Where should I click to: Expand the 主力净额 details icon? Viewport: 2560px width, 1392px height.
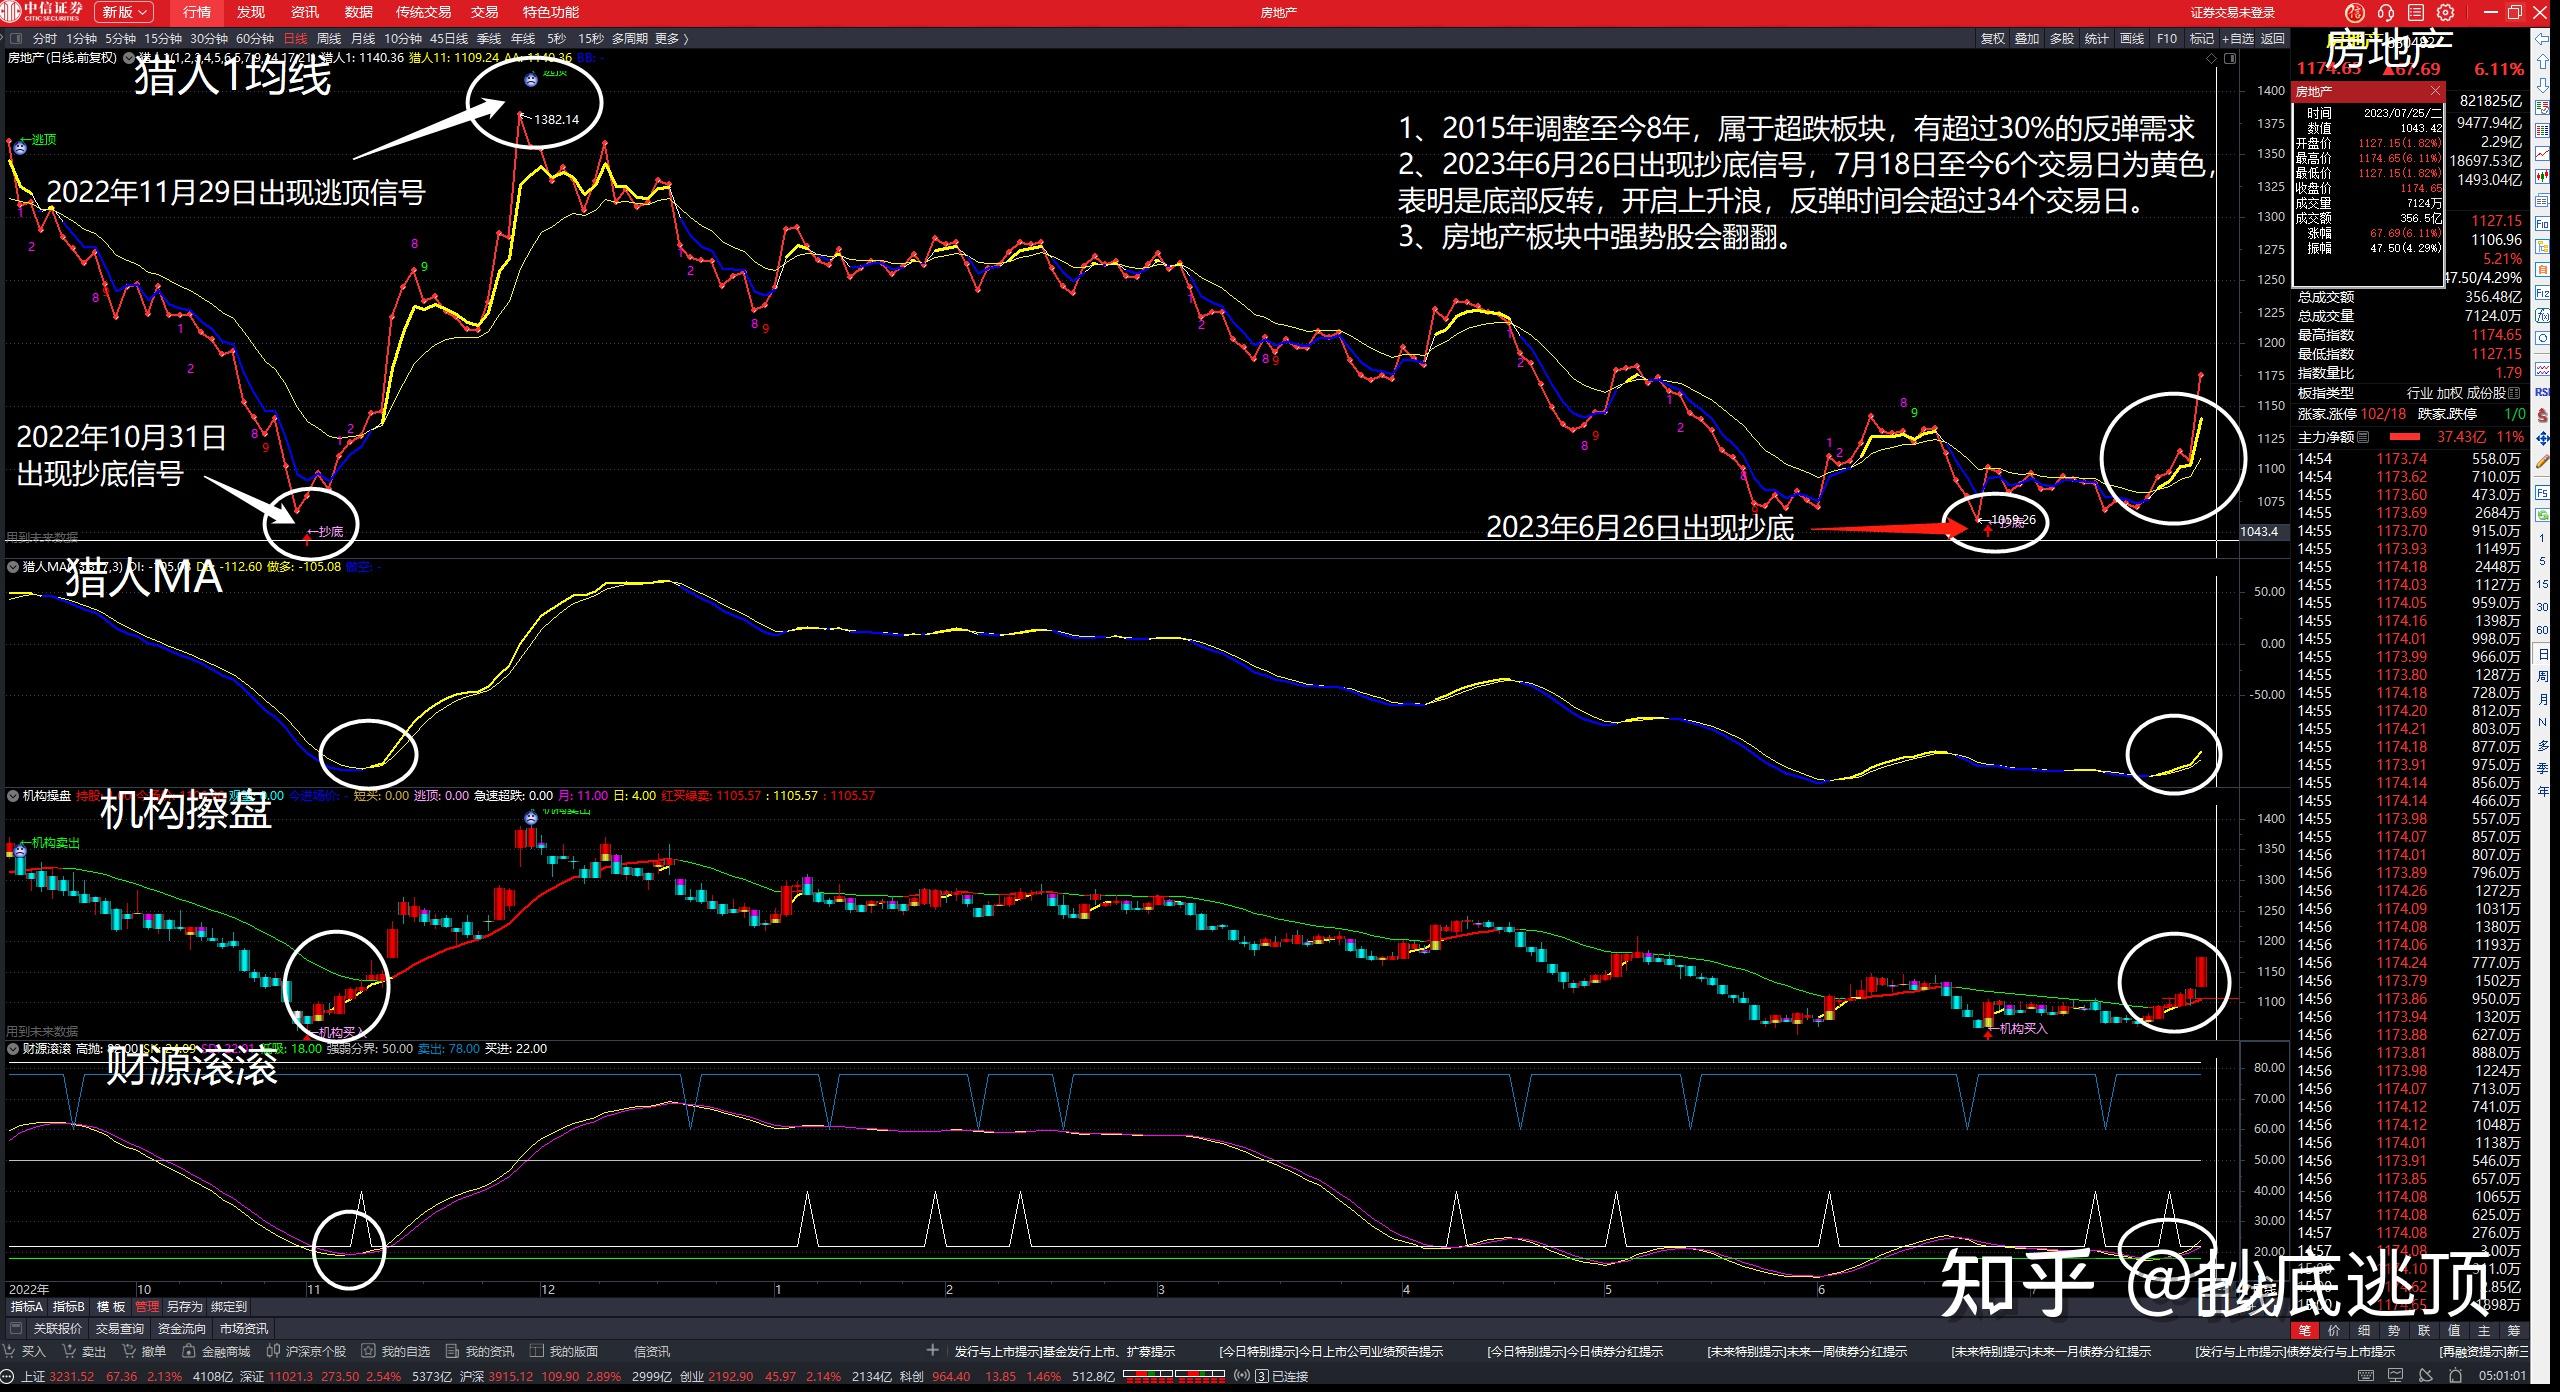pos(2363,437)
